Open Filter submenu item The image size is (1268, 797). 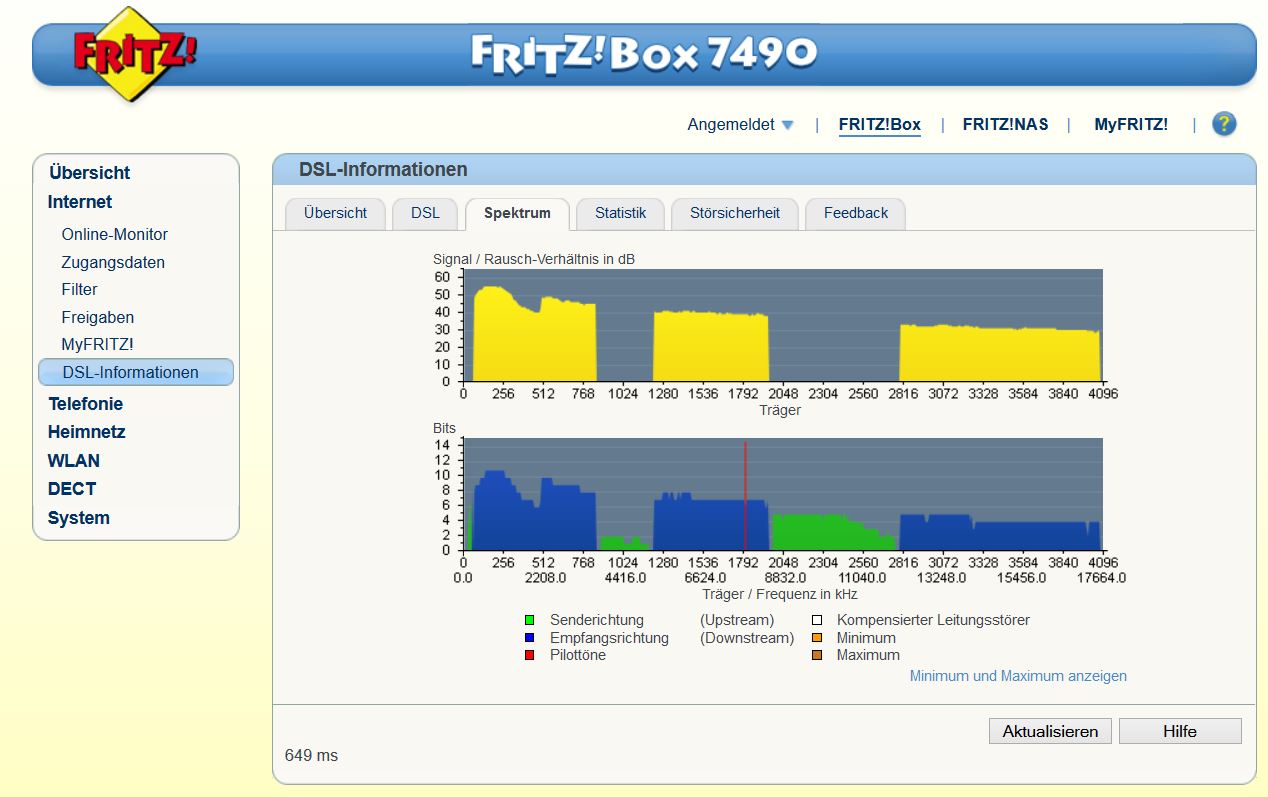(79, 289)
